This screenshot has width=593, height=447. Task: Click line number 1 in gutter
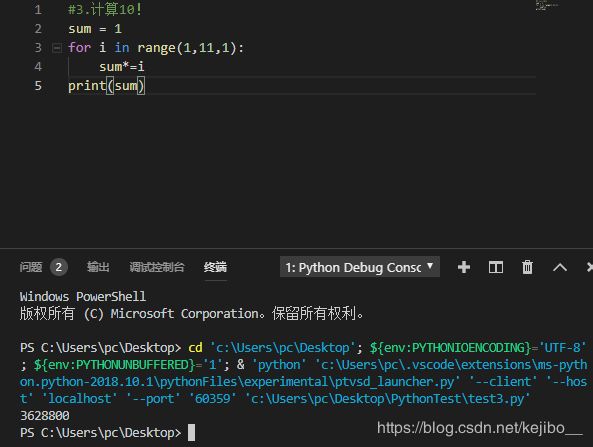pyautogui.click(x=38, y=9)
